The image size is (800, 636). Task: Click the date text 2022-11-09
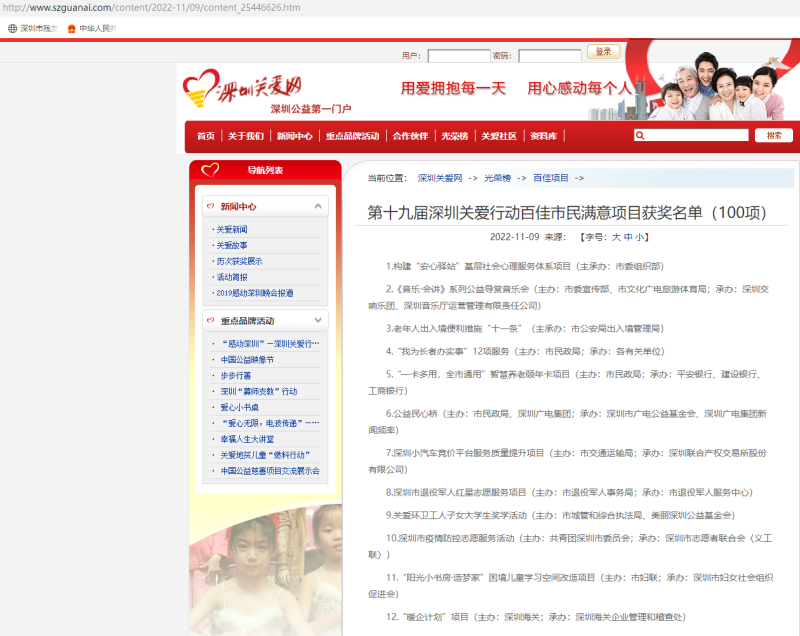(514, 237)
